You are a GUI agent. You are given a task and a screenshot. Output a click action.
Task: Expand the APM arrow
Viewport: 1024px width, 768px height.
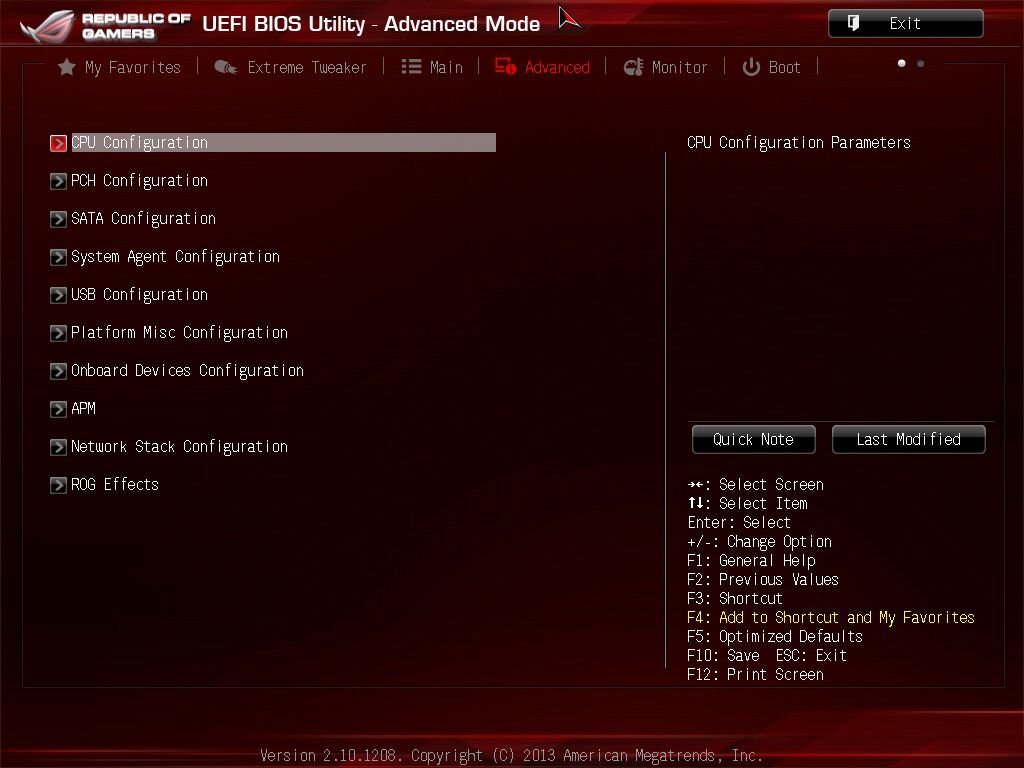click(x=58, y=409)
